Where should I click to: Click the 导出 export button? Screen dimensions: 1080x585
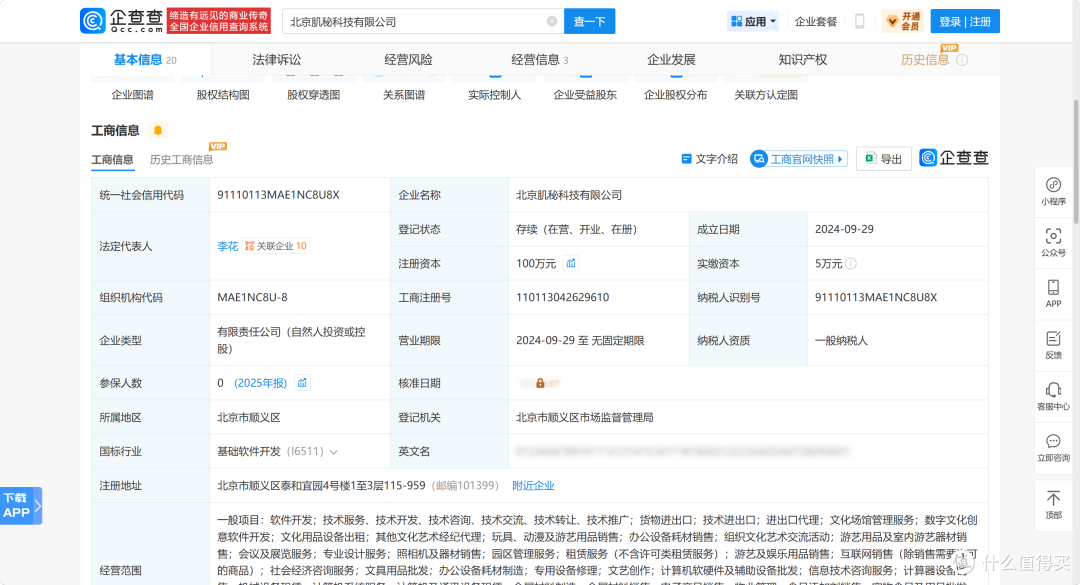click(884, 159)
